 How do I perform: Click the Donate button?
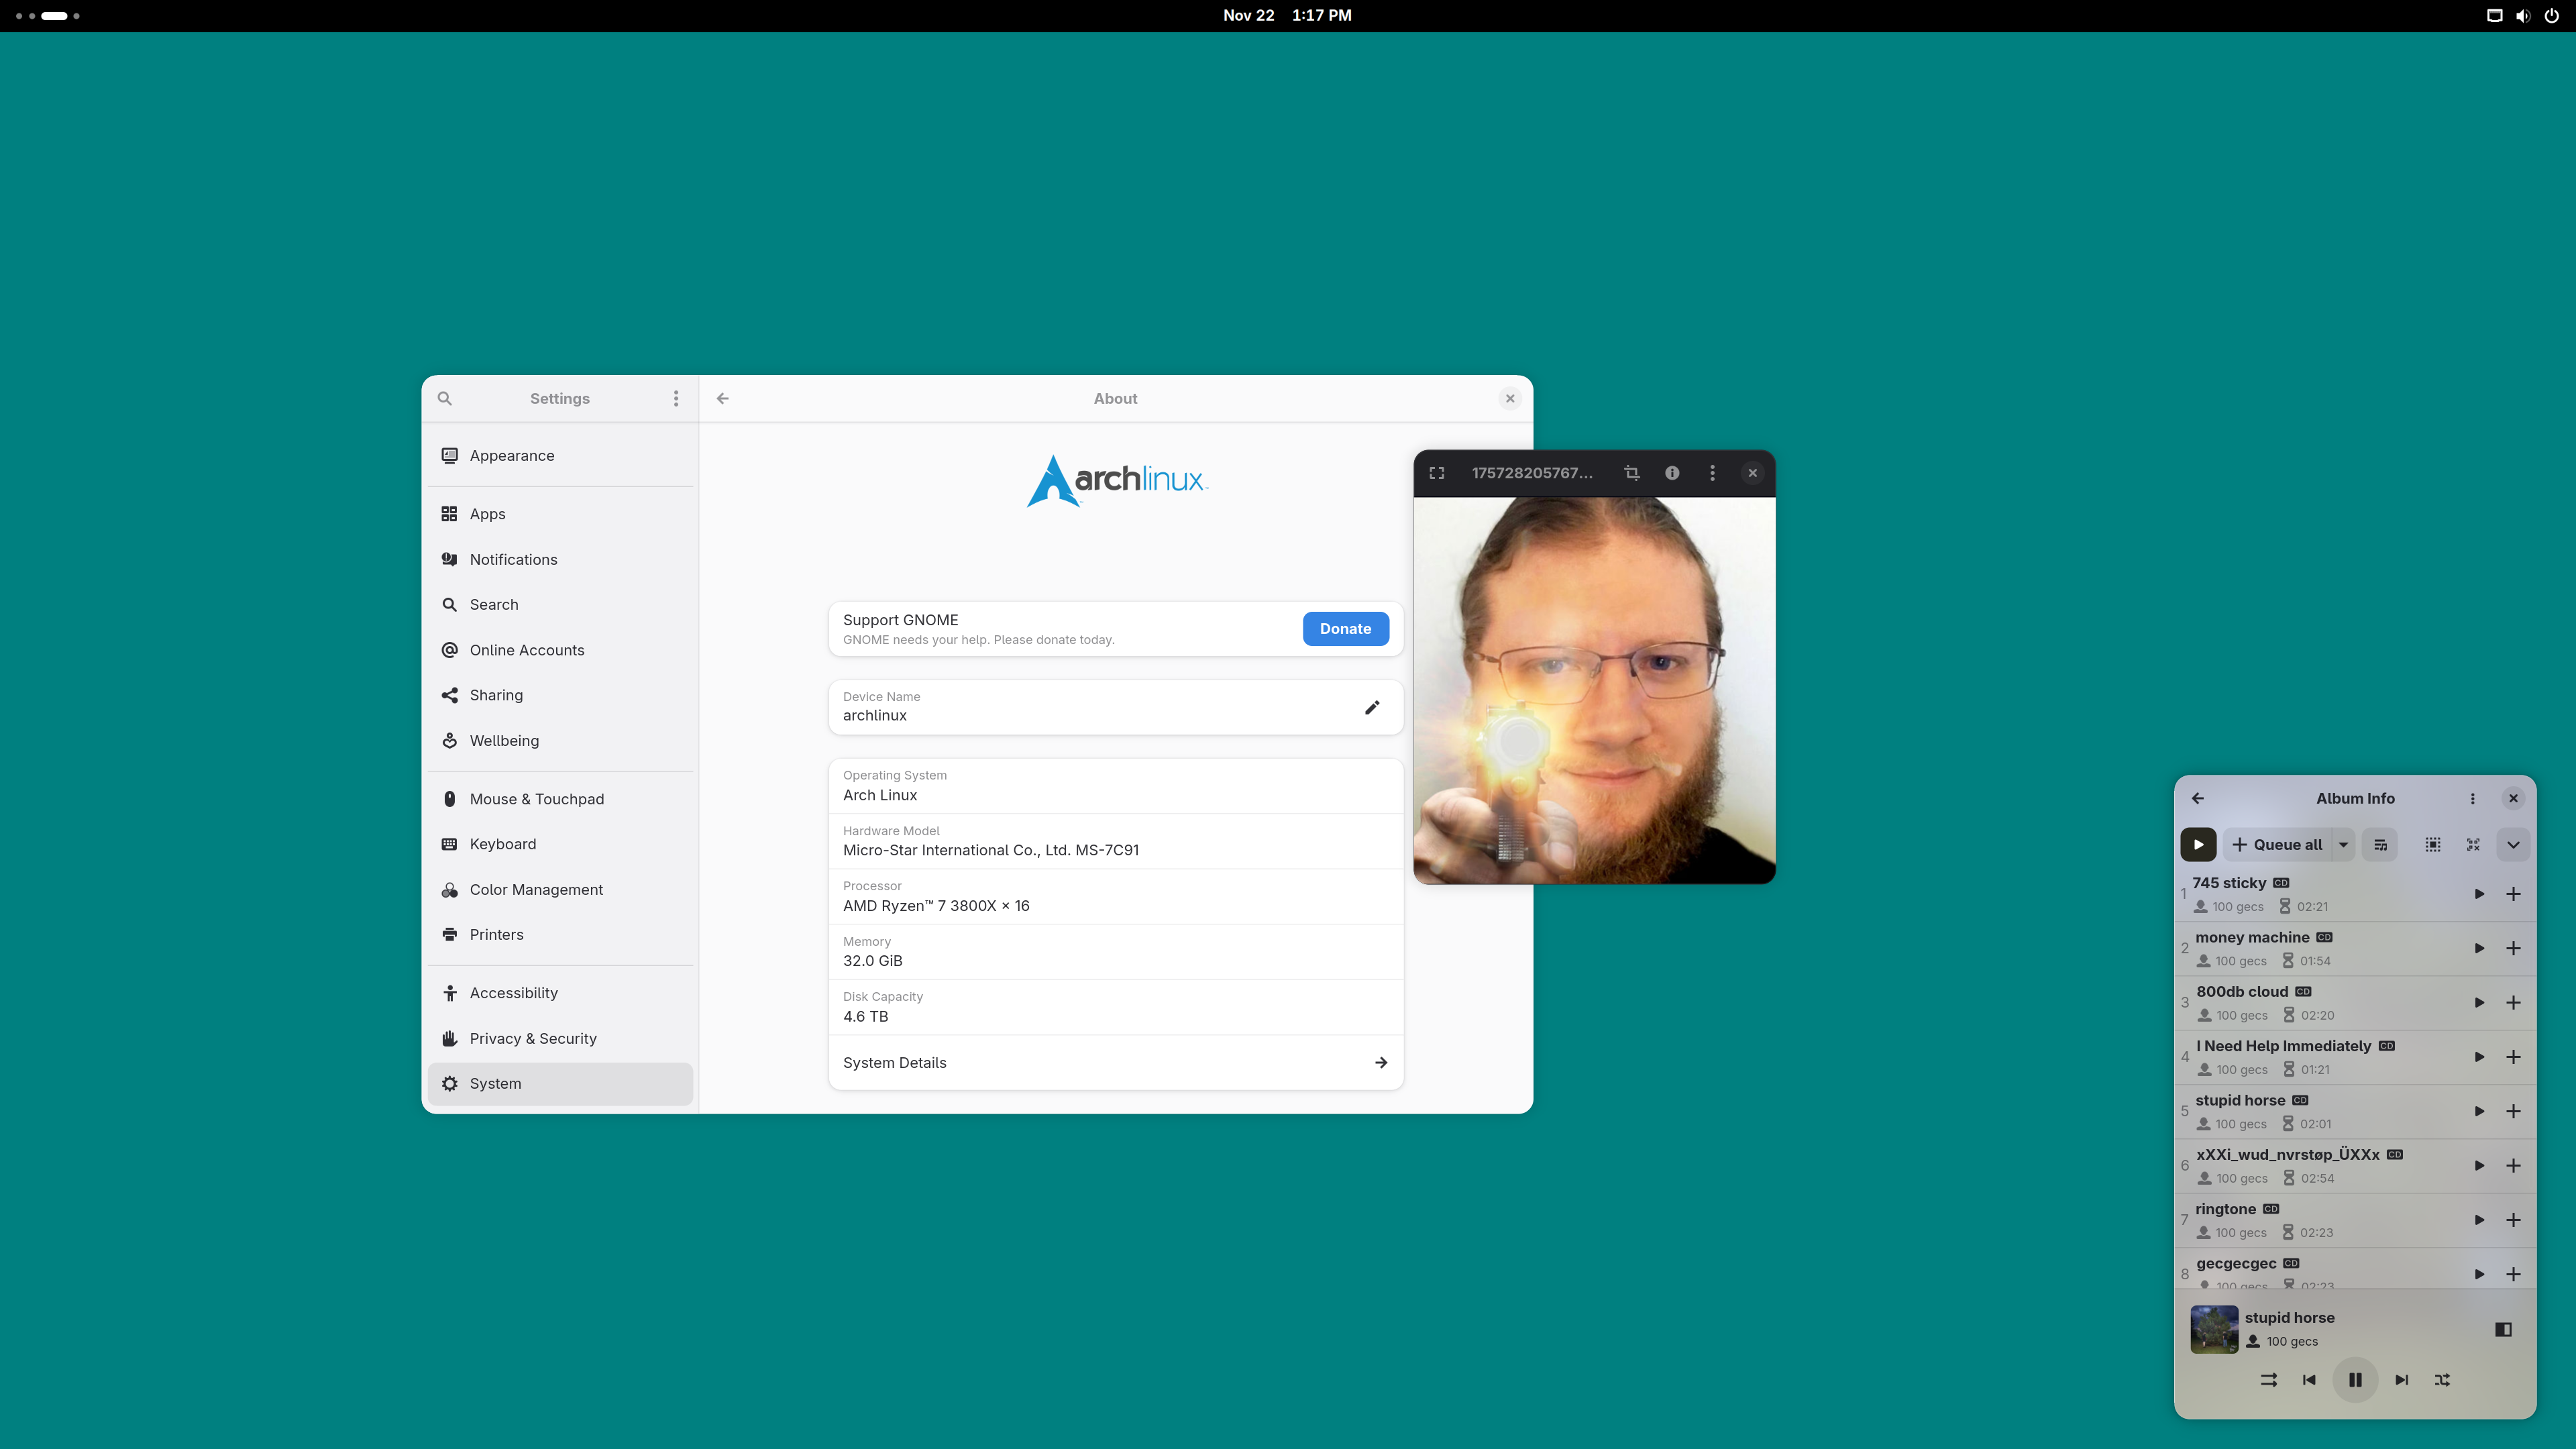(x=1345, y=628)
